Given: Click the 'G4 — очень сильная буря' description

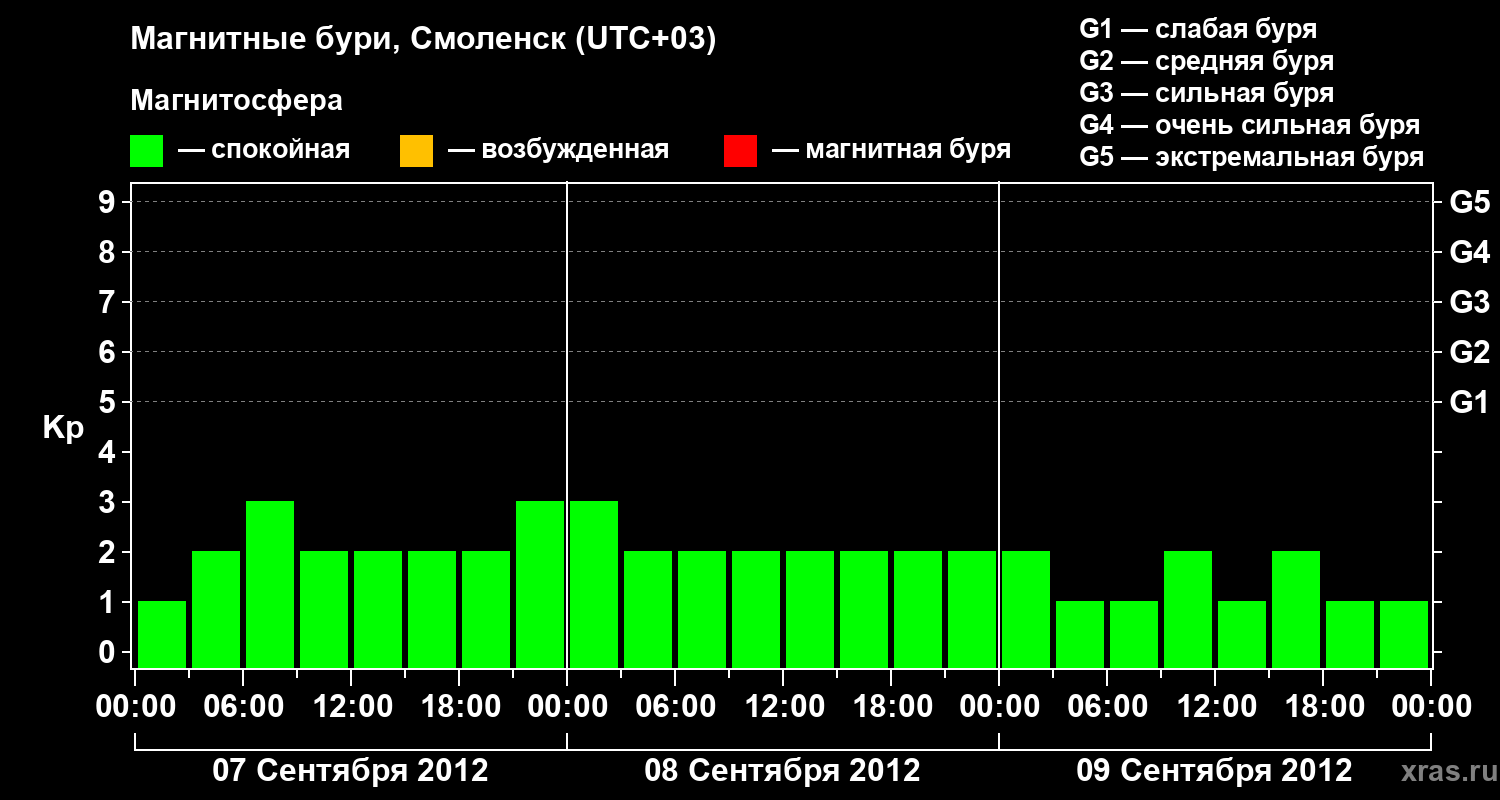Looking at the screenshot, I should [x=1250, y=125].
